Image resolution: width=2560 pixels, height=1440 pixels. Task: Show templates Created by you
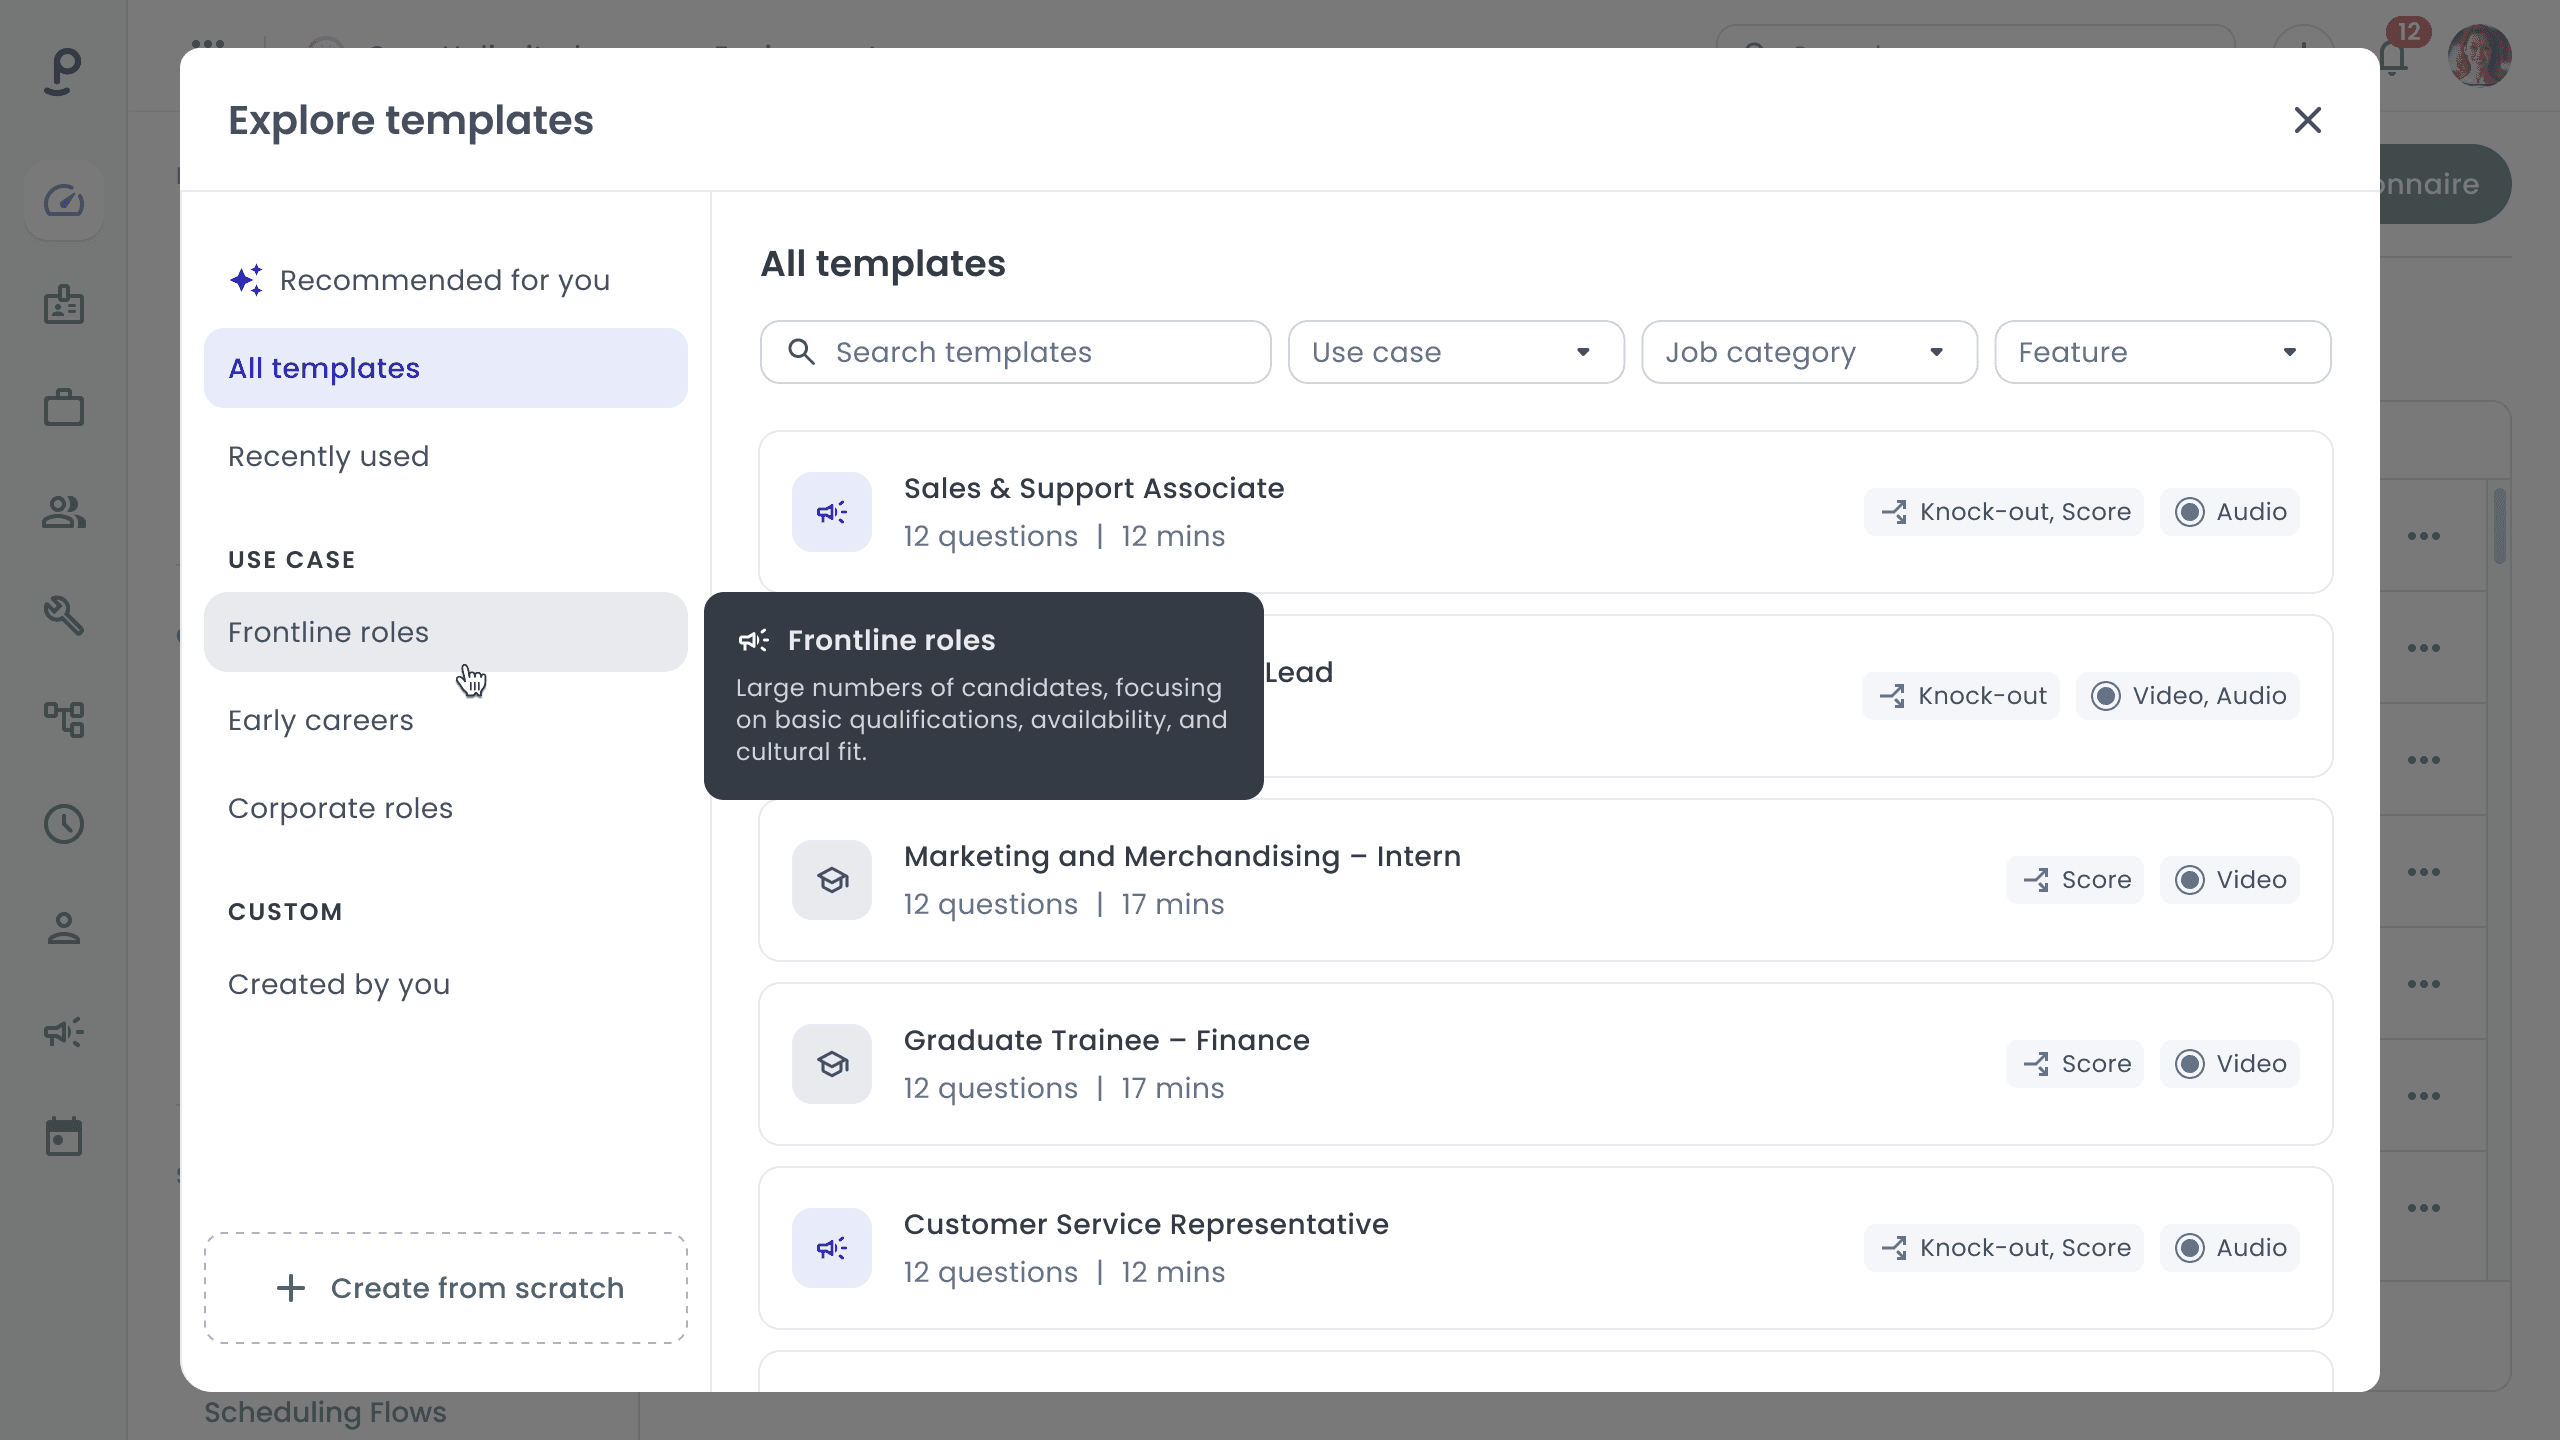(338, 984)
